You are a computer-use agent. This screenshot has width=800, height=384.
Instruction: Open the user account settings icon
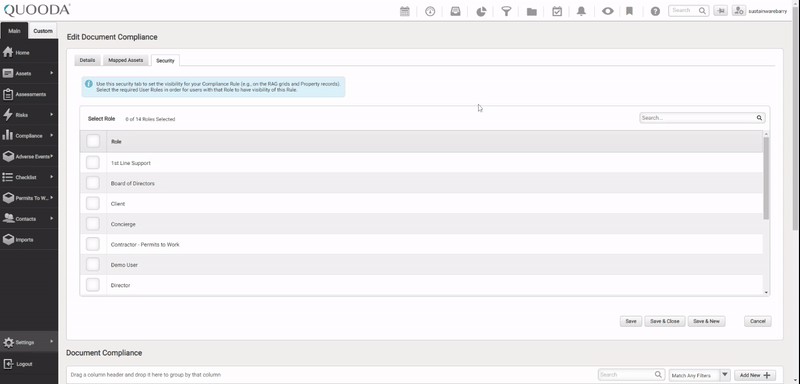[x=739, y=11]
